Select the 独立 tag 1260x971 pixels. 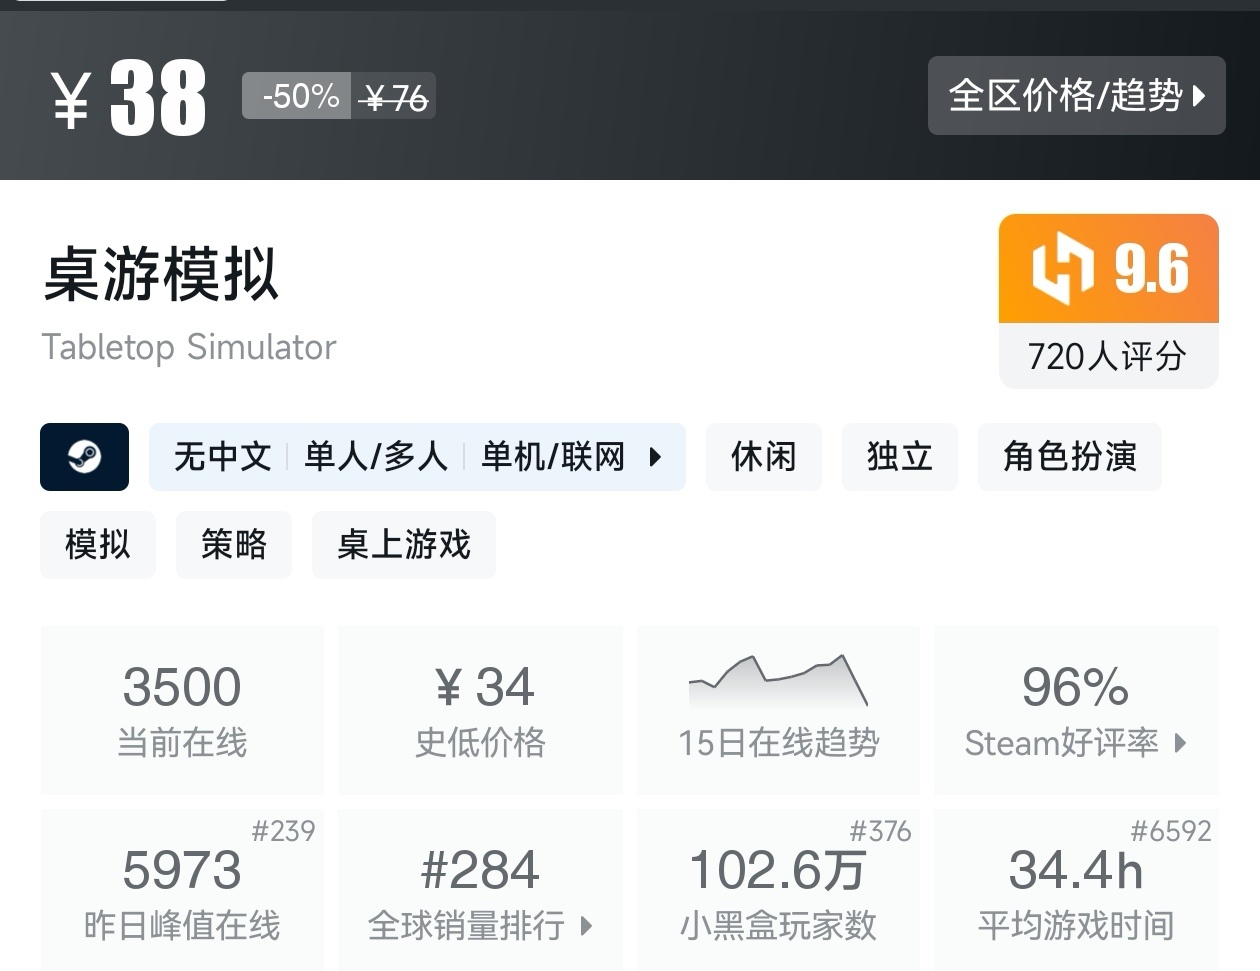point(900,457)
